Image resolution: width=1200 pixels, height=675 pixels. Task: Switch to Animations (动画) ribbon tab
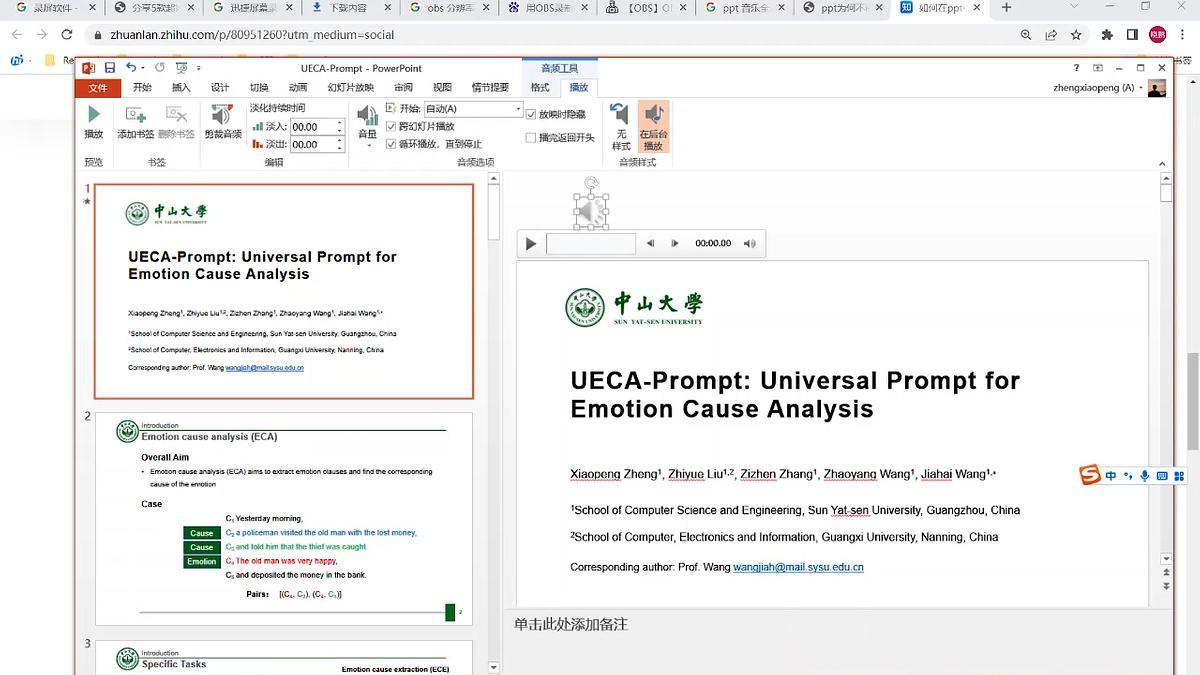pyautogui.click(x=298, y=88)
